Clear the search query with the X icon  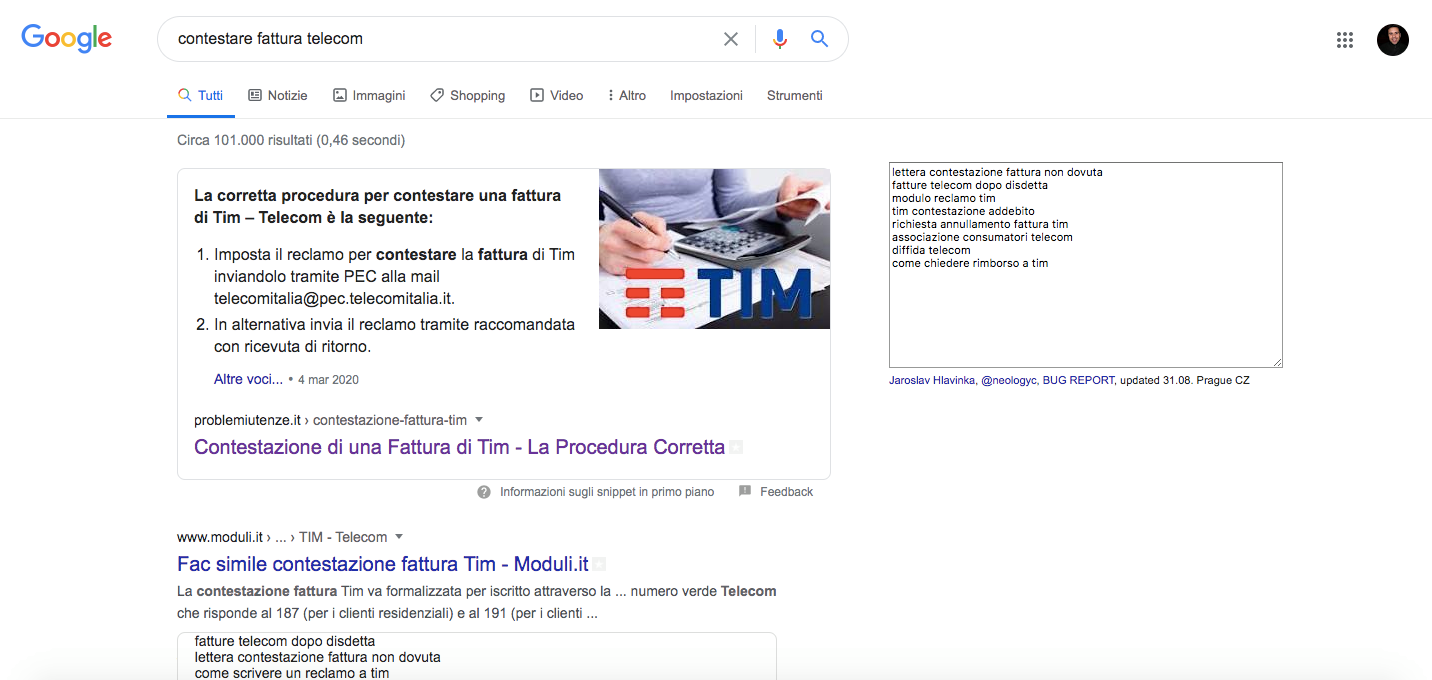coord(731,39)
